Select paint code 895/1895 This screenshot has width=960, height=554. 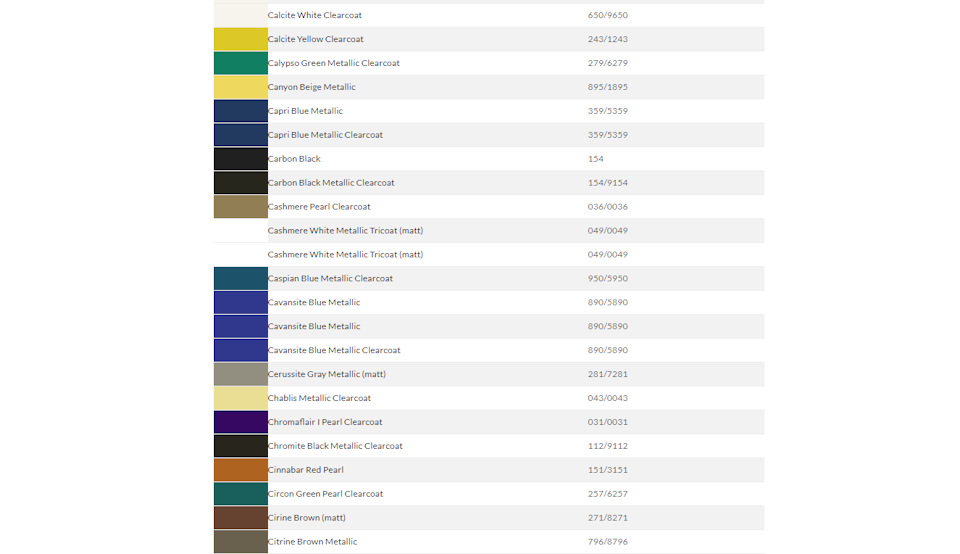(608, 87)
